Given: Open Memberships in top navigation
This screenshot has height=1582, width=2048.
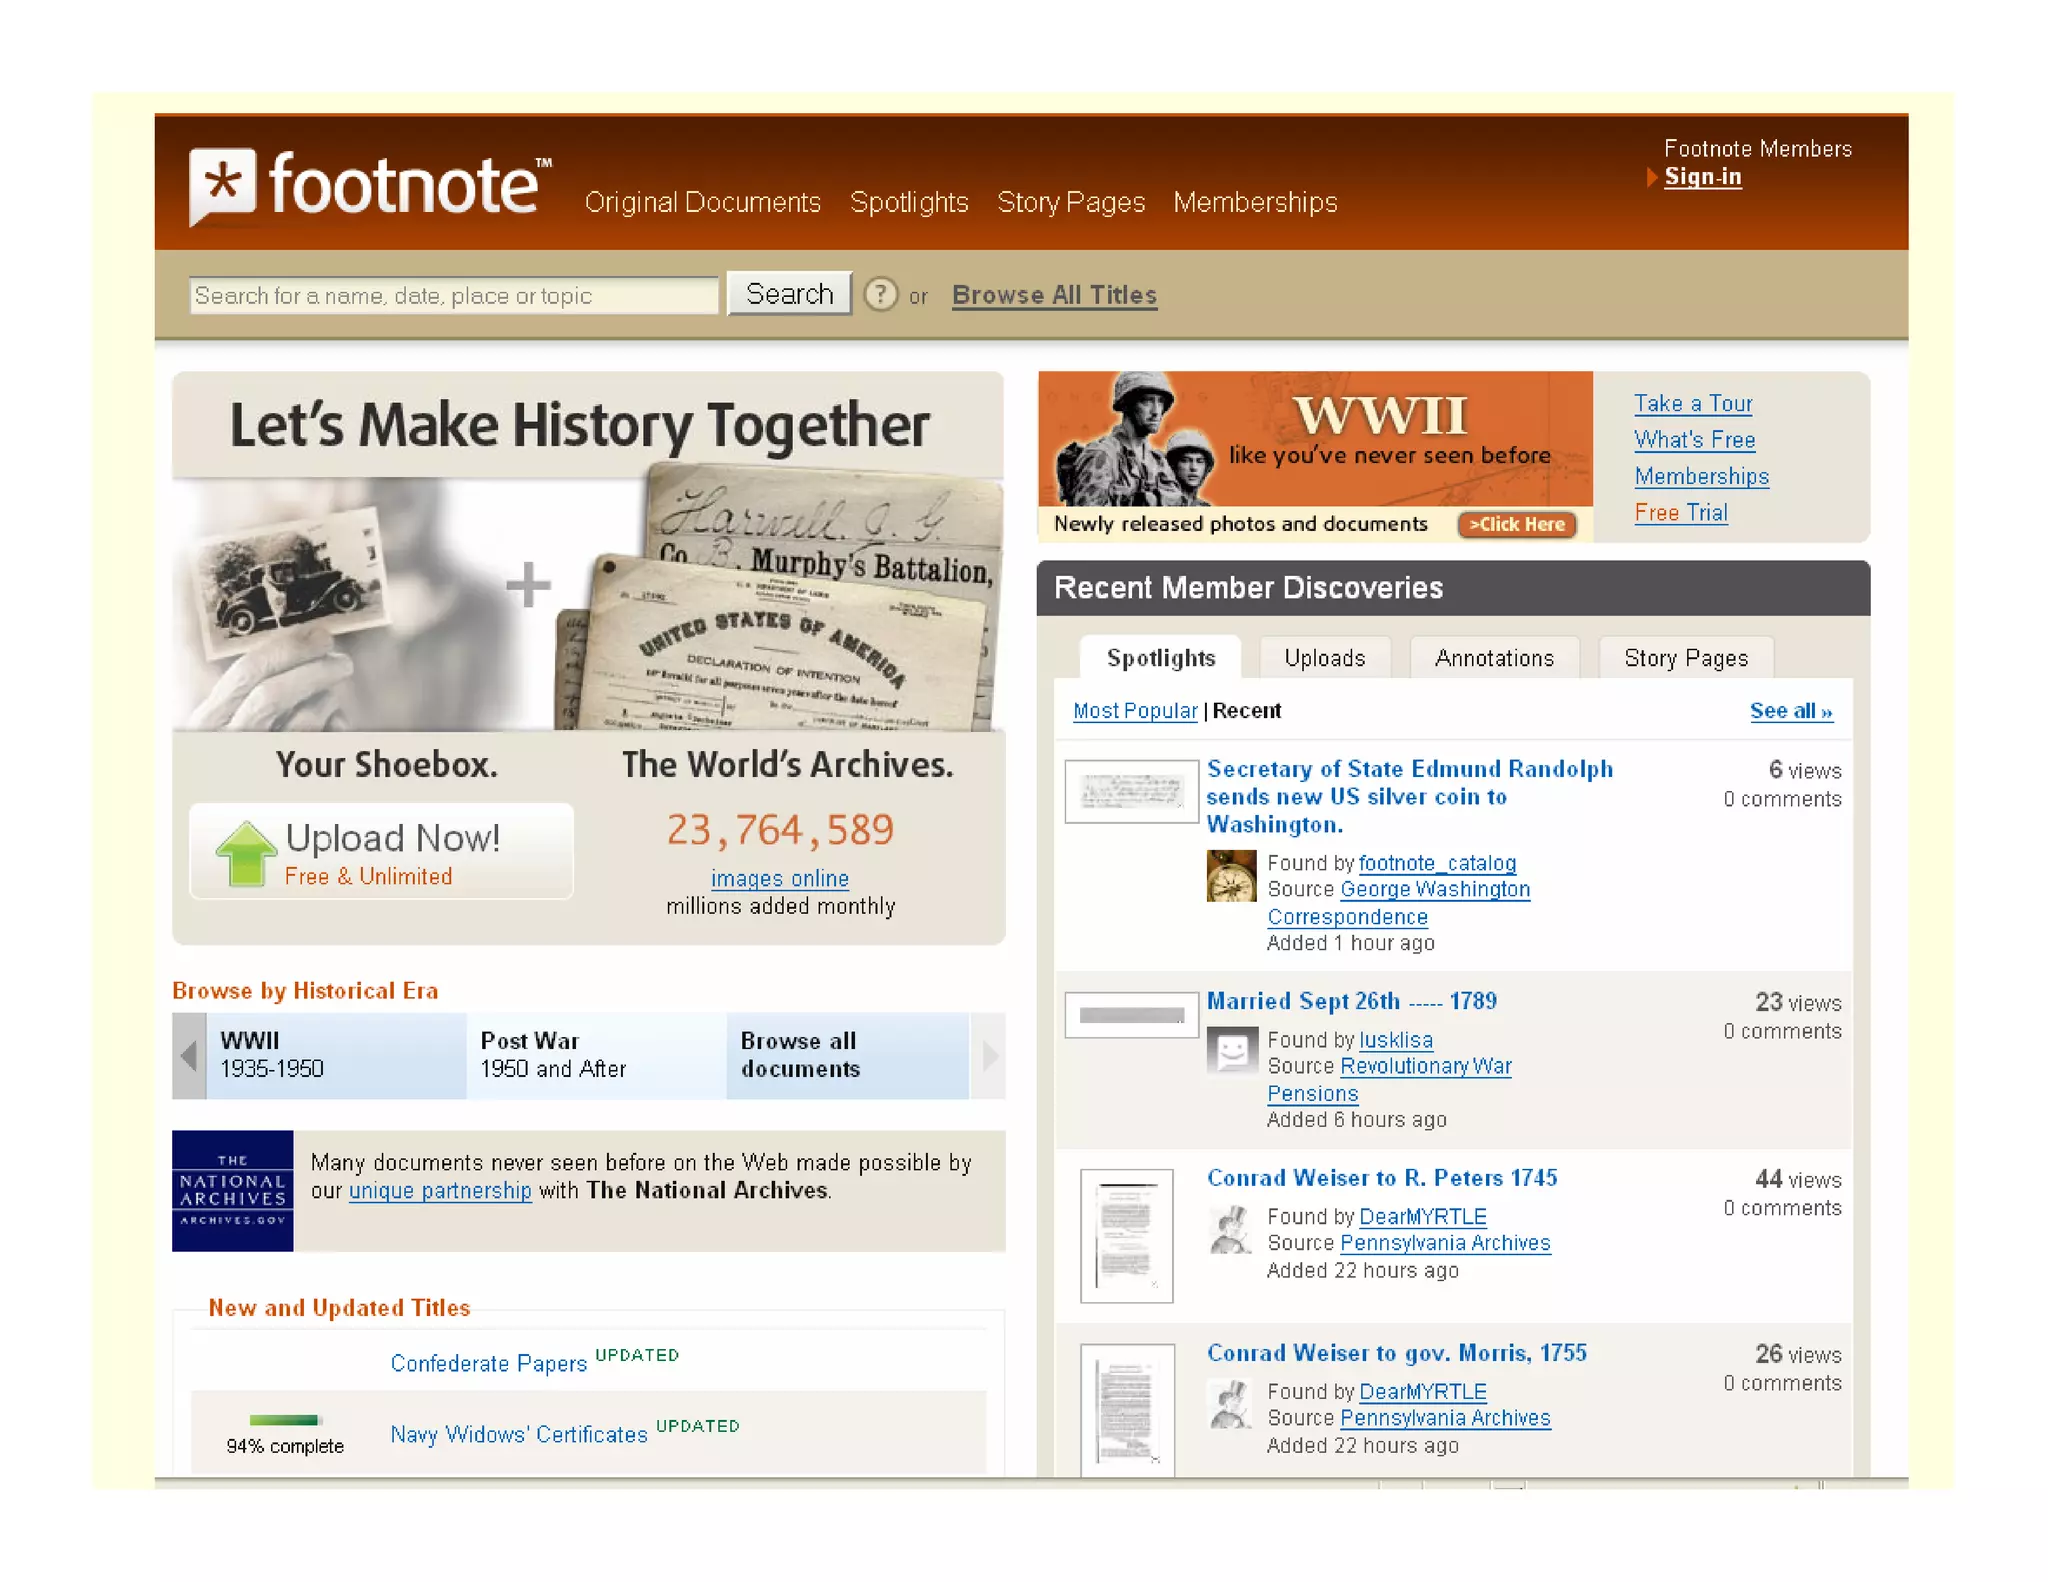Looking at the screenshot, I should pos(1255,202).
